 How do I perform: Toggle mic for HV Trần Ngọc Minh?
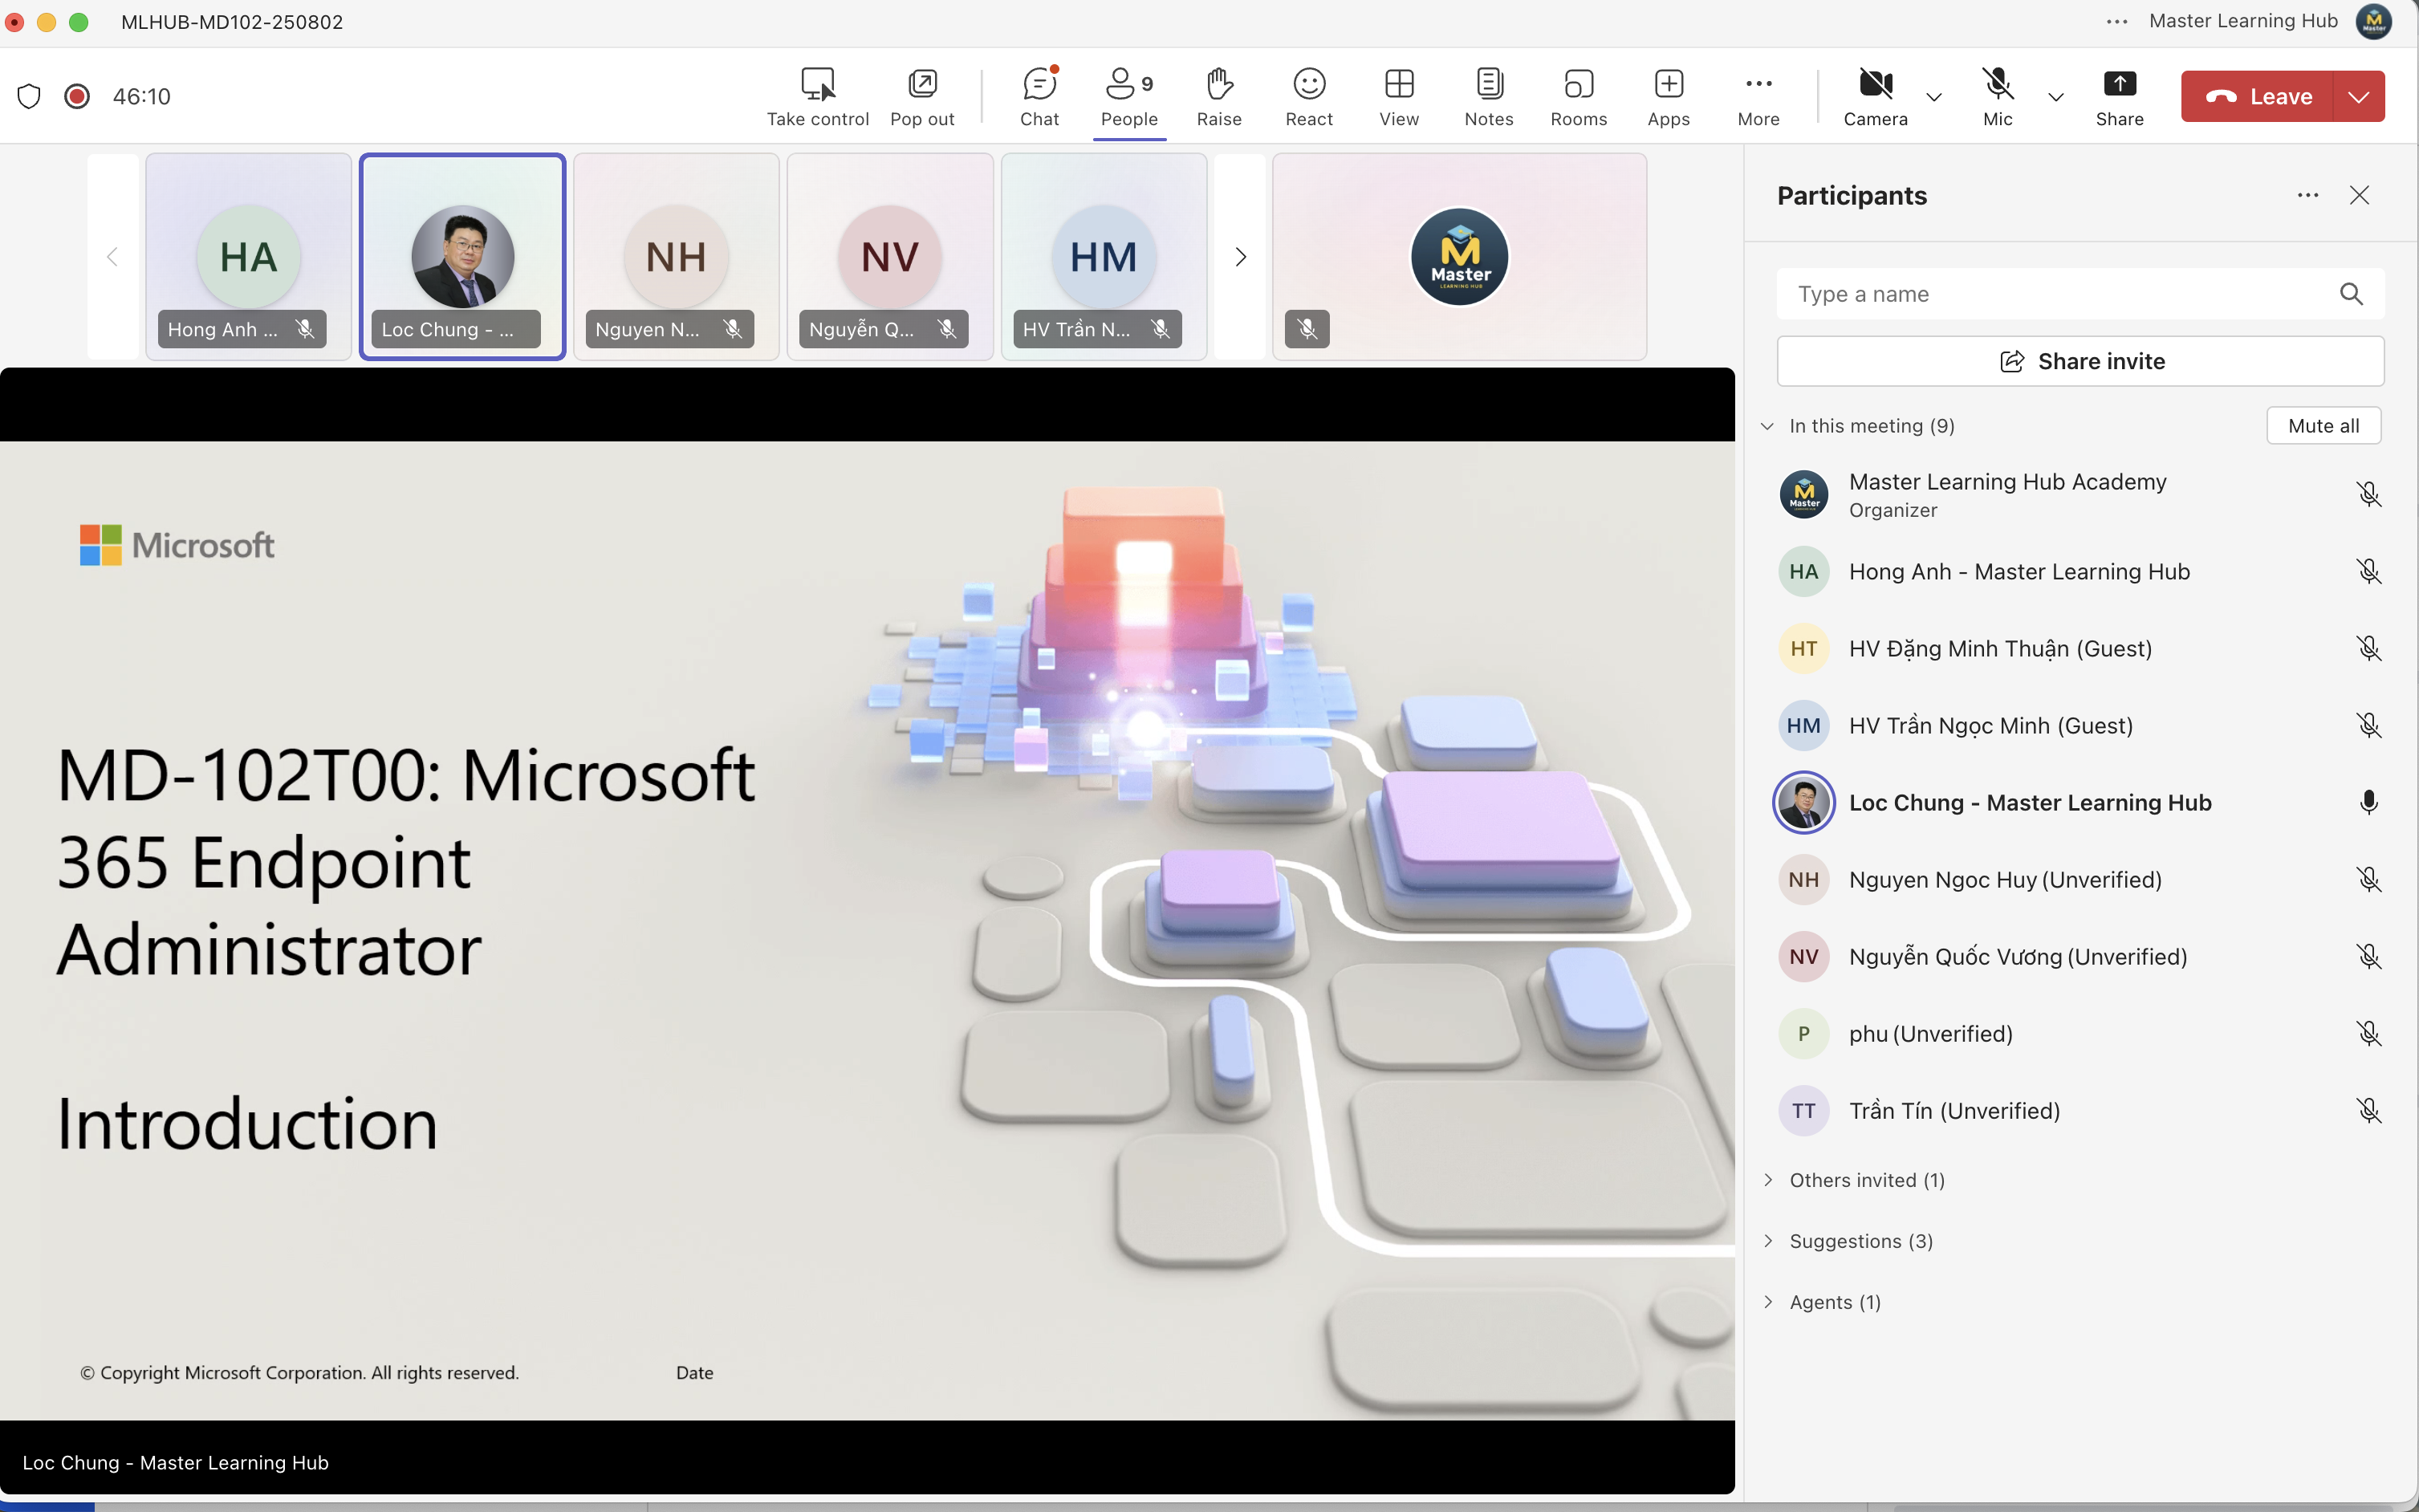(2369, 725)
